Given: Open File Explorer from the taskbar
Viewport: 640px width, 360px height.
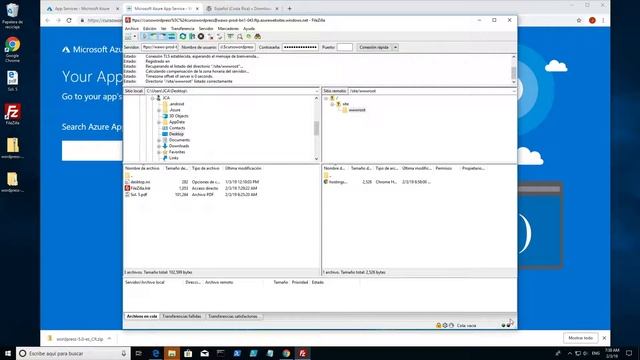Looking at the screenshot, I should coord(172,353).
